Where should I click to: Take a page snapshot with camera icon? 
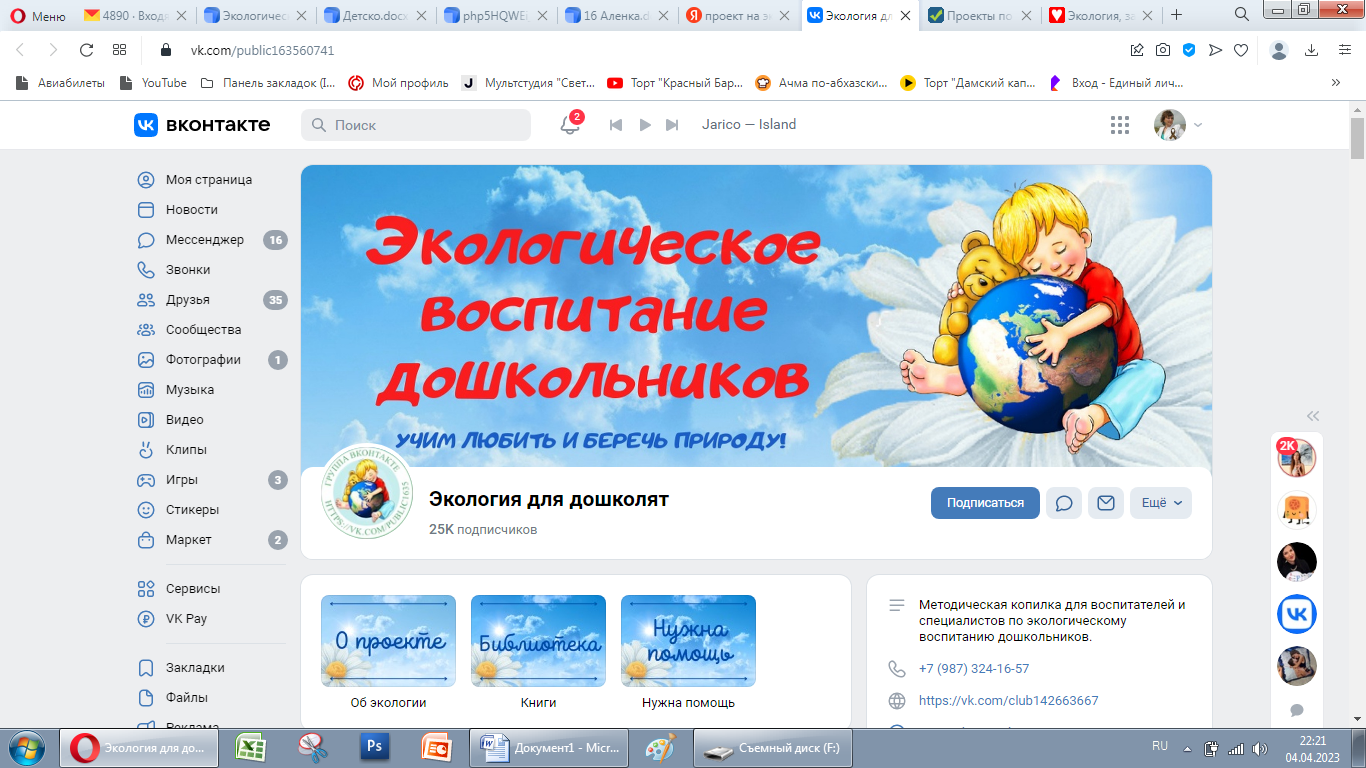(x=1163, y=50)
